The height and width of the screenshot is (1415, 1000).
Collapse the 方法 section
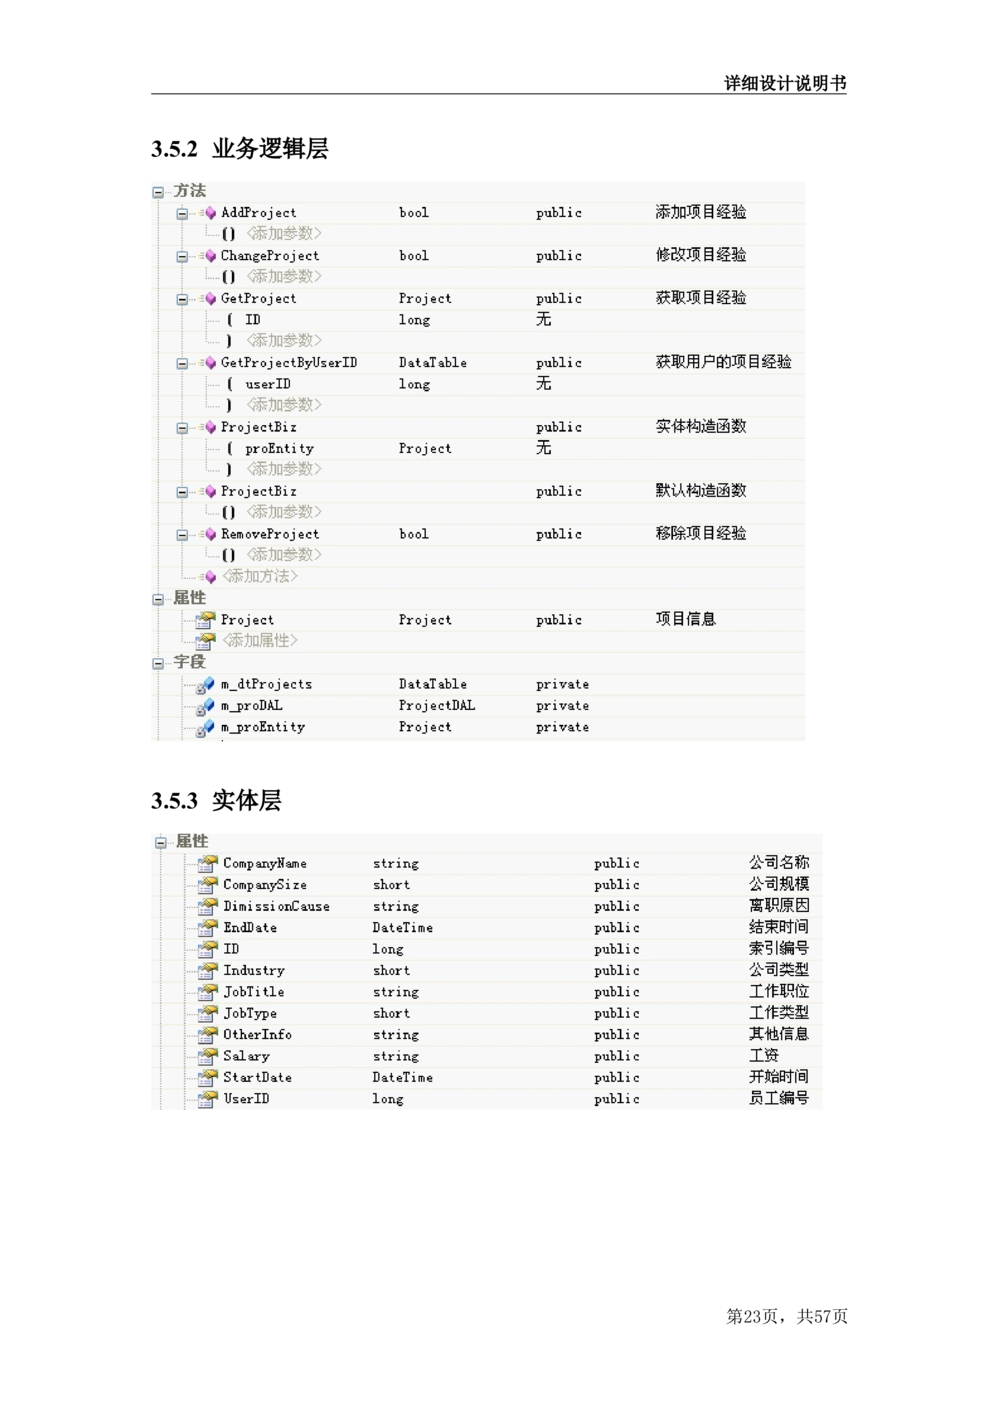pos(159,190)
